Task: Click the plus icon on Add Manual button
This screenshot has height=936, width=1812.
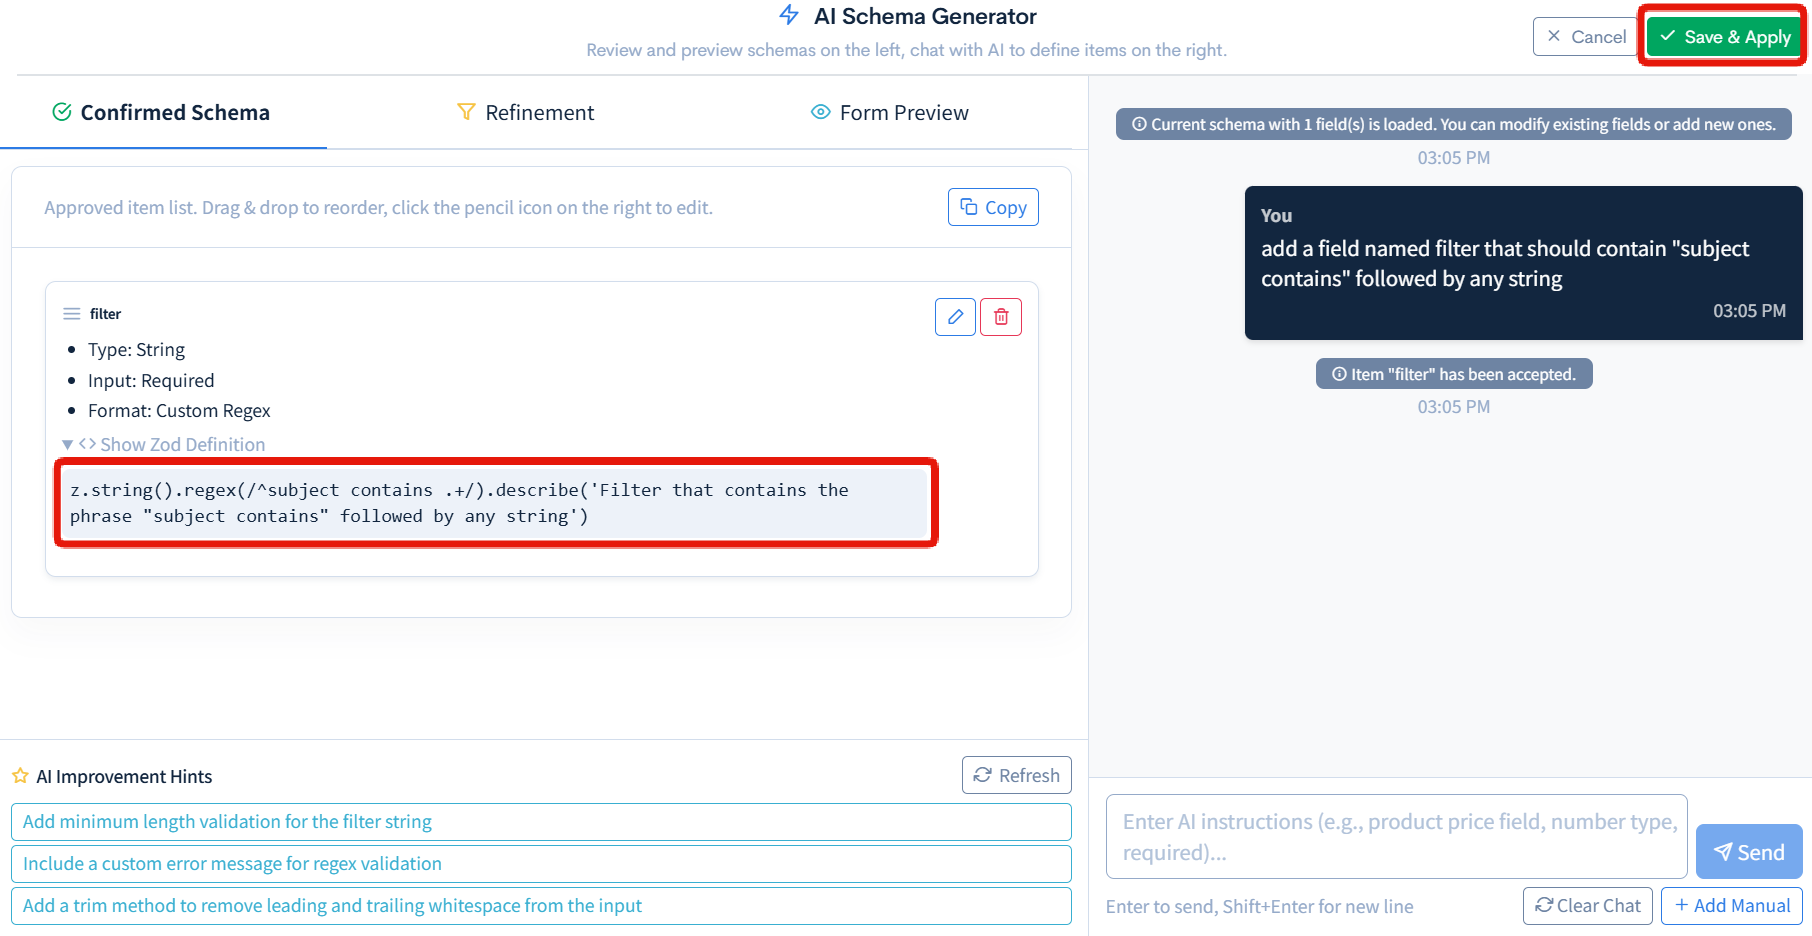Action: [x=1681, y=905]
